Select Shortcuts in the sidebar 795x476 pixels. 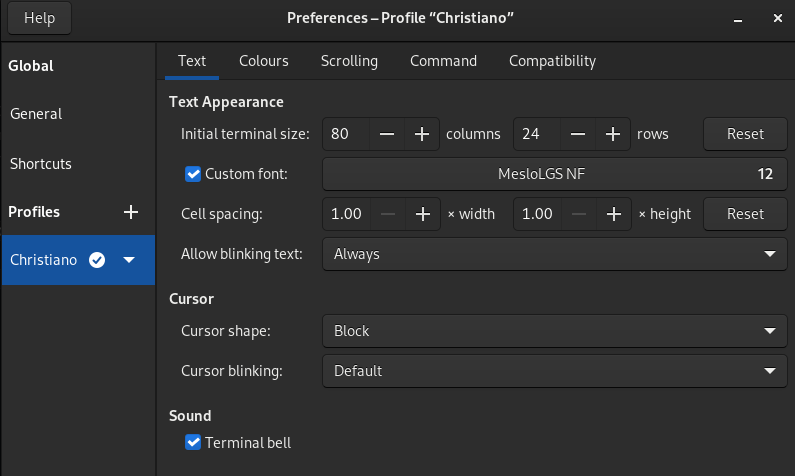pos(41,163)
